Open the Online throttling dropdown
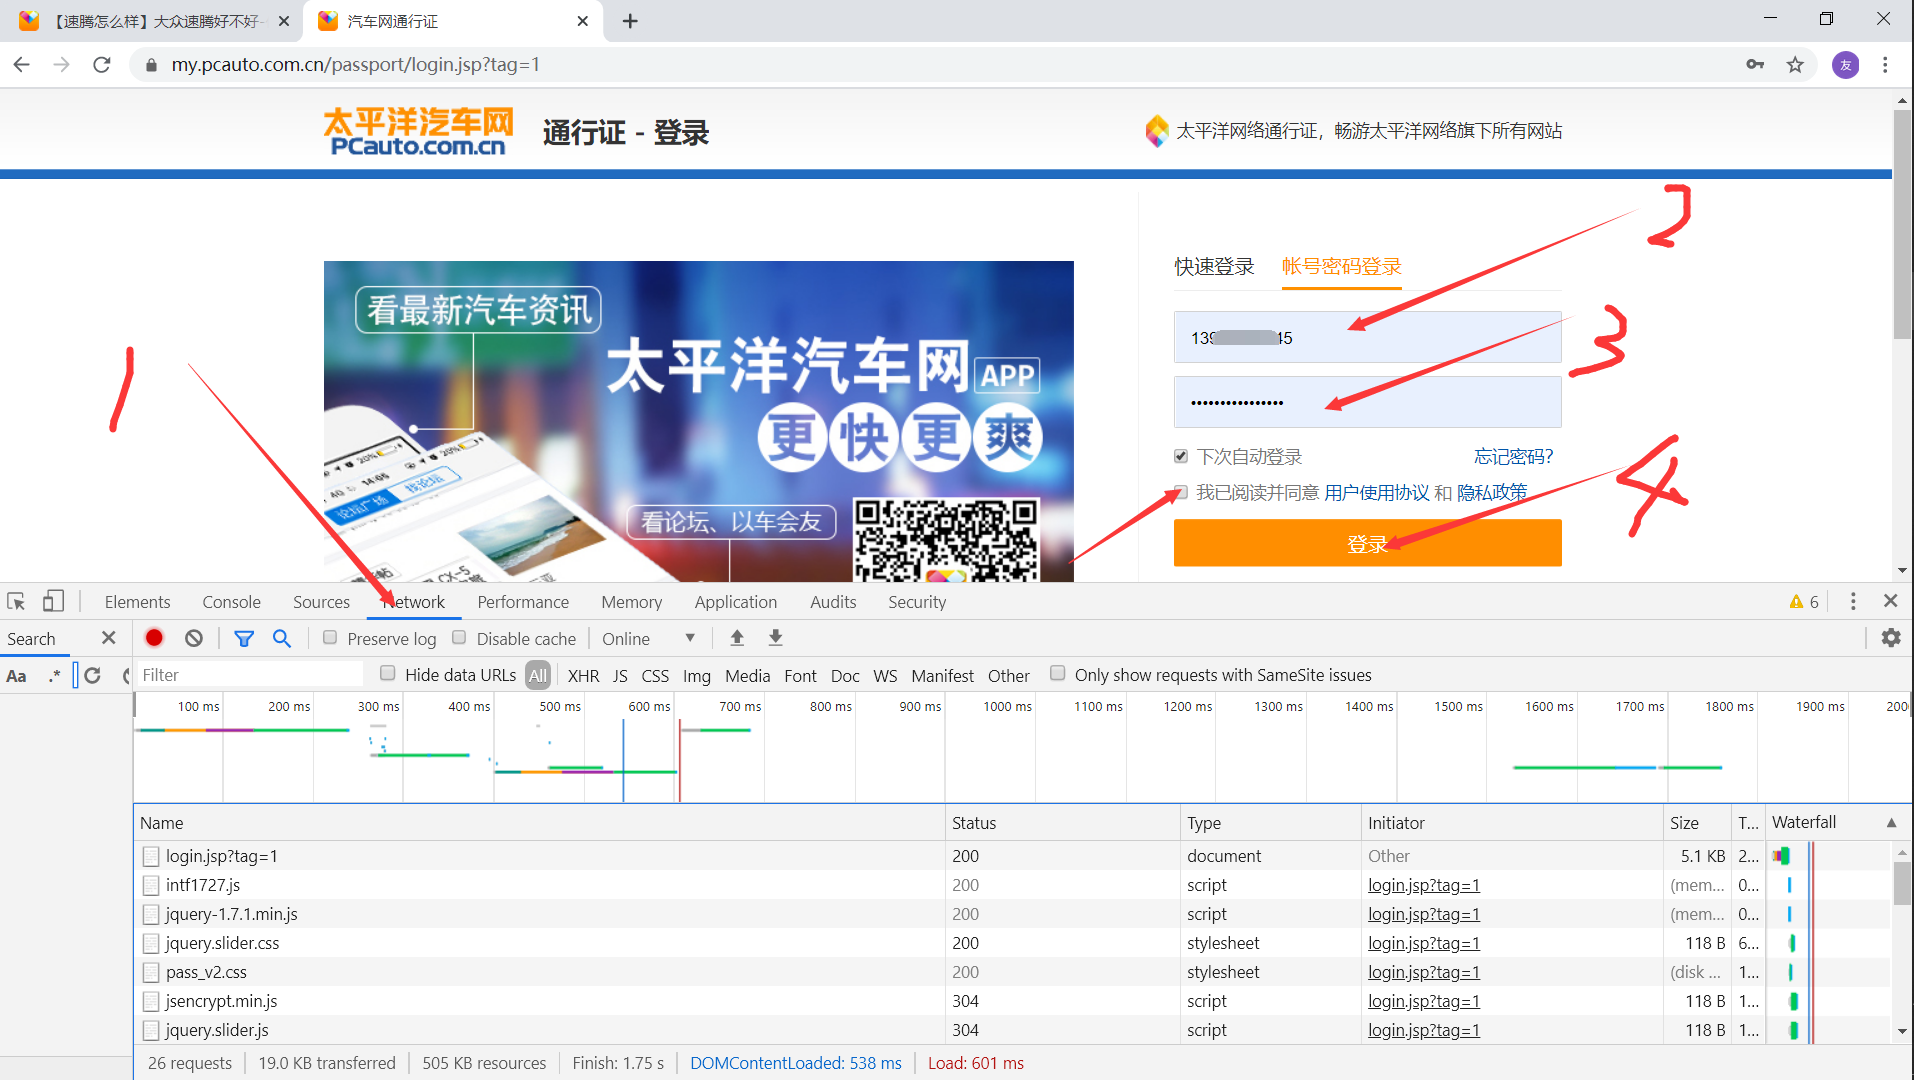The height and width of the screenshot is (1080, 1914). coord(648,638)
